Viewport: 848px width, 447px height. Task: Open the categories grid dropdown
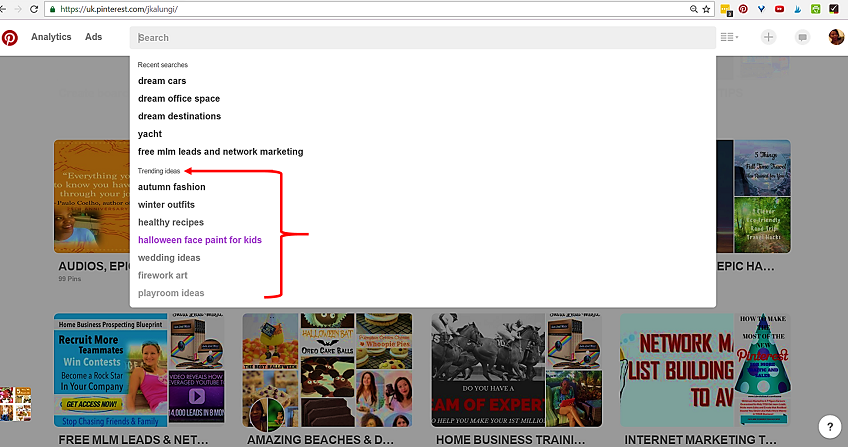[729, 37]
